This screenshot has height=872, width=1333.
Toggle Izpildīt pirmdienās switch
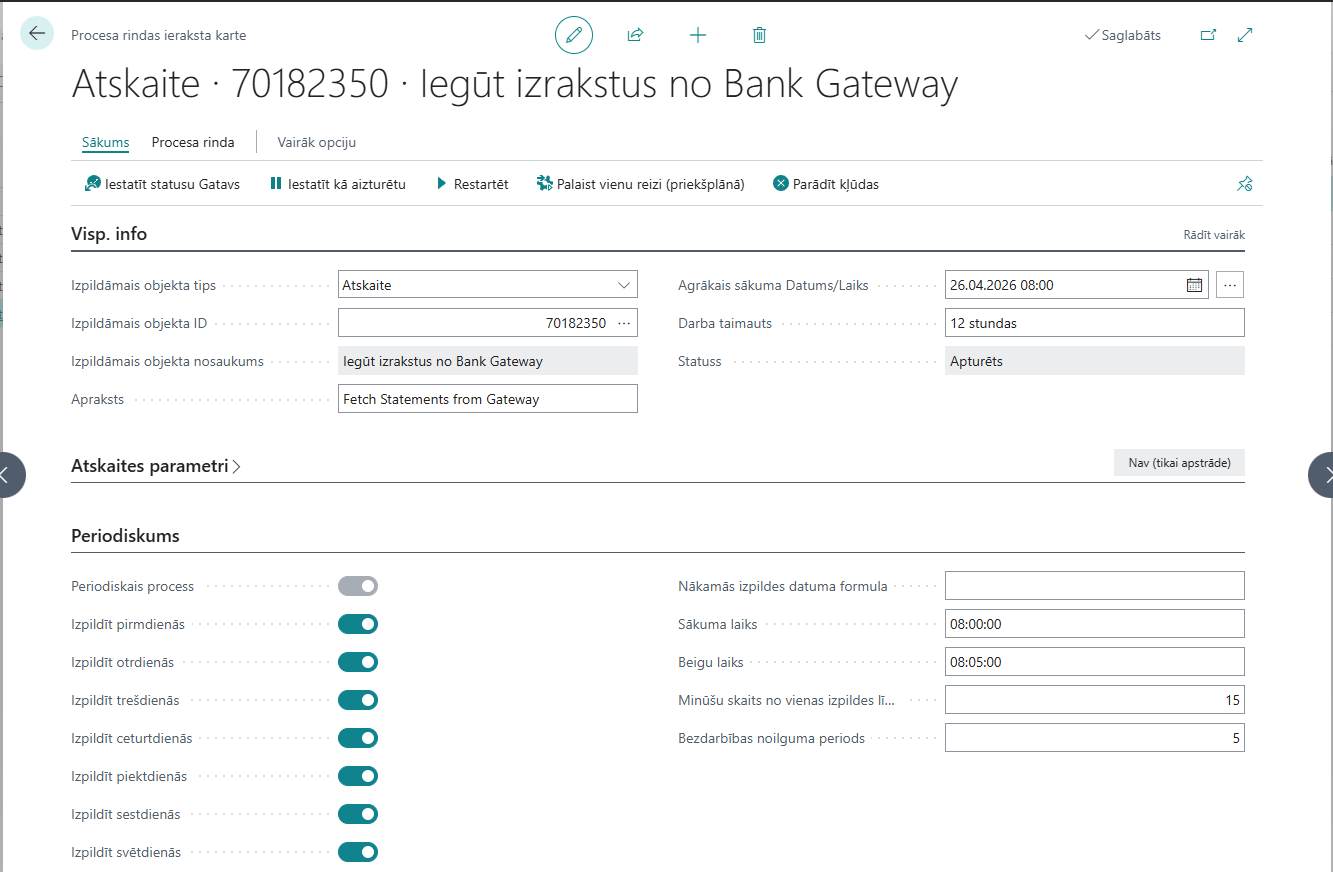[x=358, y=624]
